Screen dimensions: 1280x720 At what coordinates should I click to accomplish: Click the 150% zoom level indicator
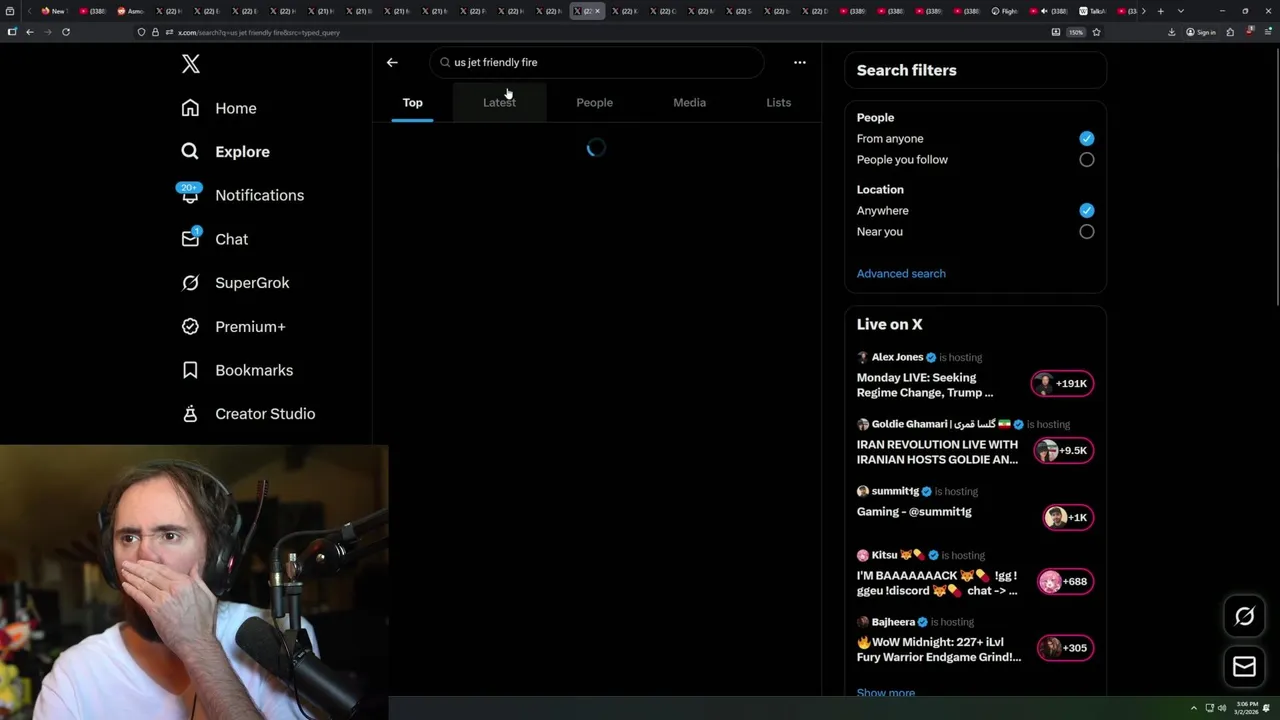[1076, 32]
